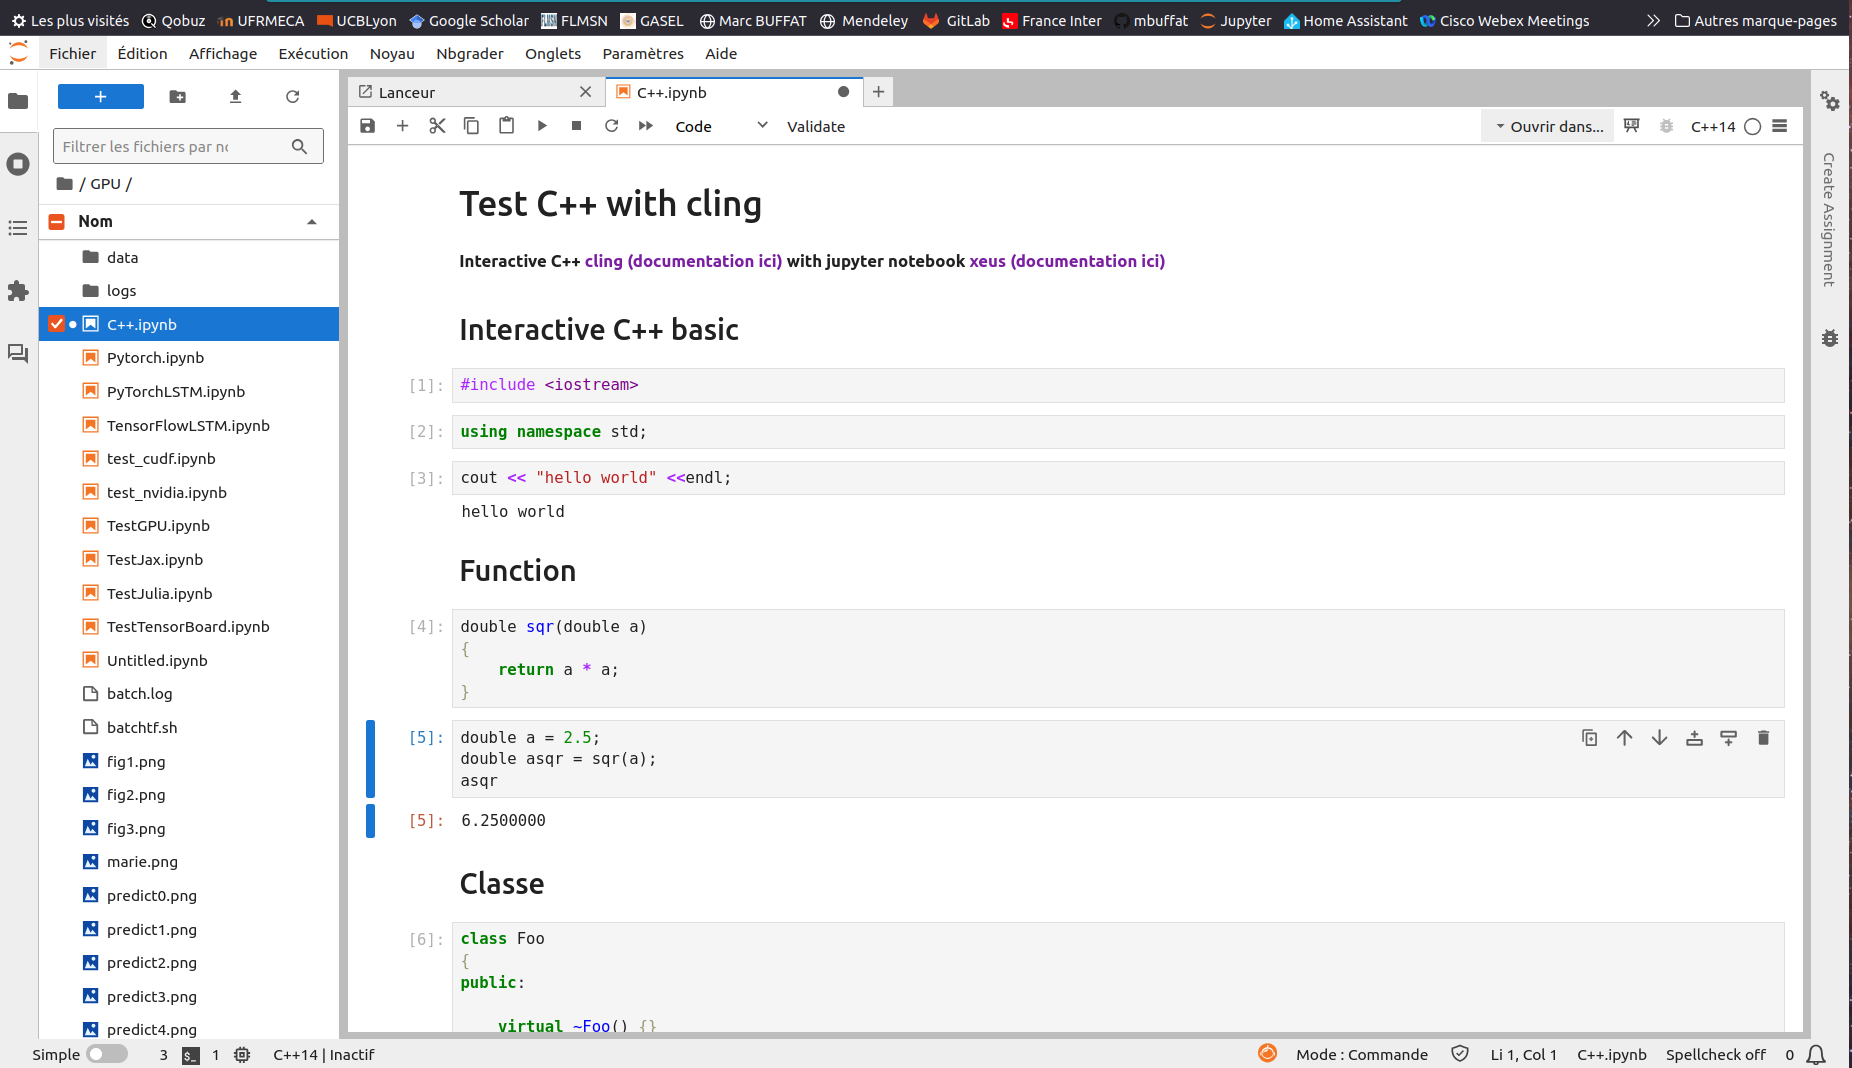Open the extension manager puzzle icon
The height and width of the screenshot is (1068, 1852).
[18, 291]
